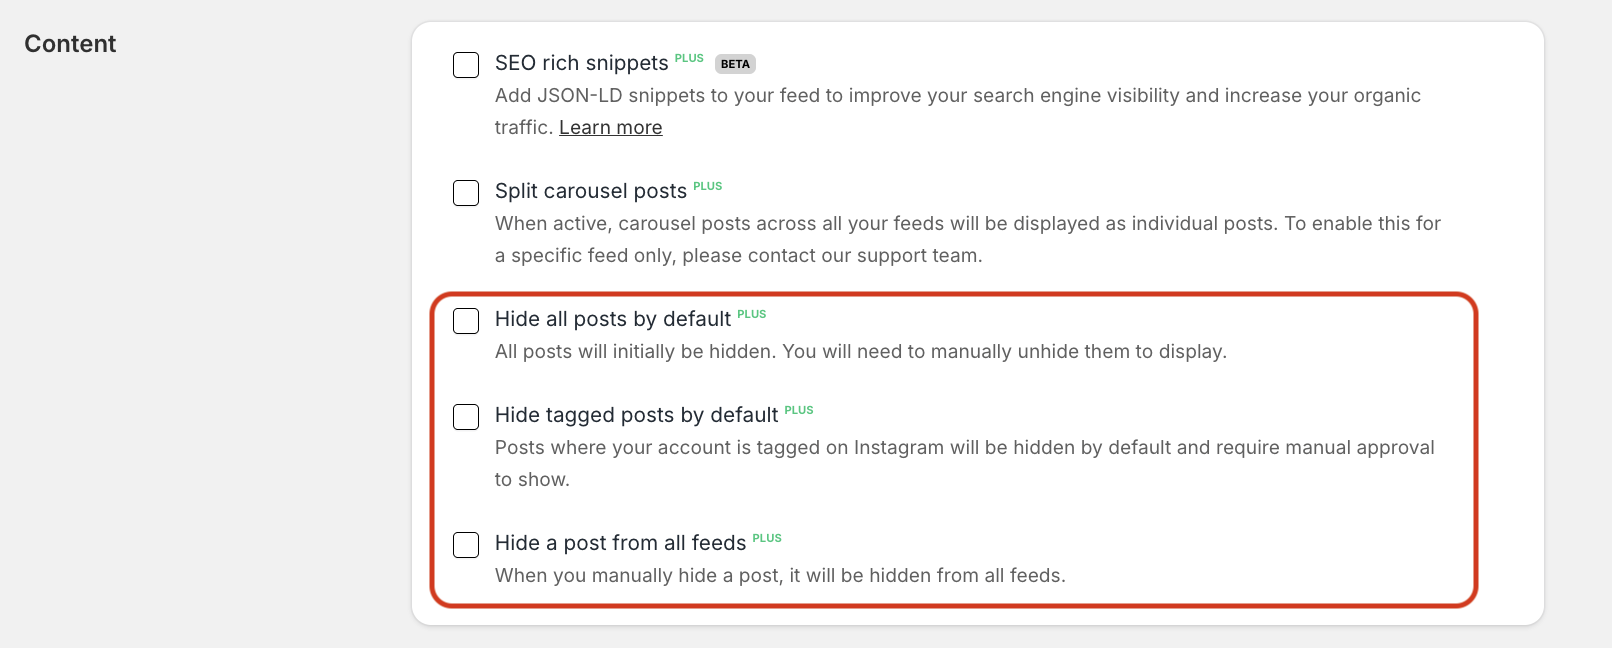Select the Hide a post from all feeds label
This screenshot has width=1612, height=648.
[620, 543]
